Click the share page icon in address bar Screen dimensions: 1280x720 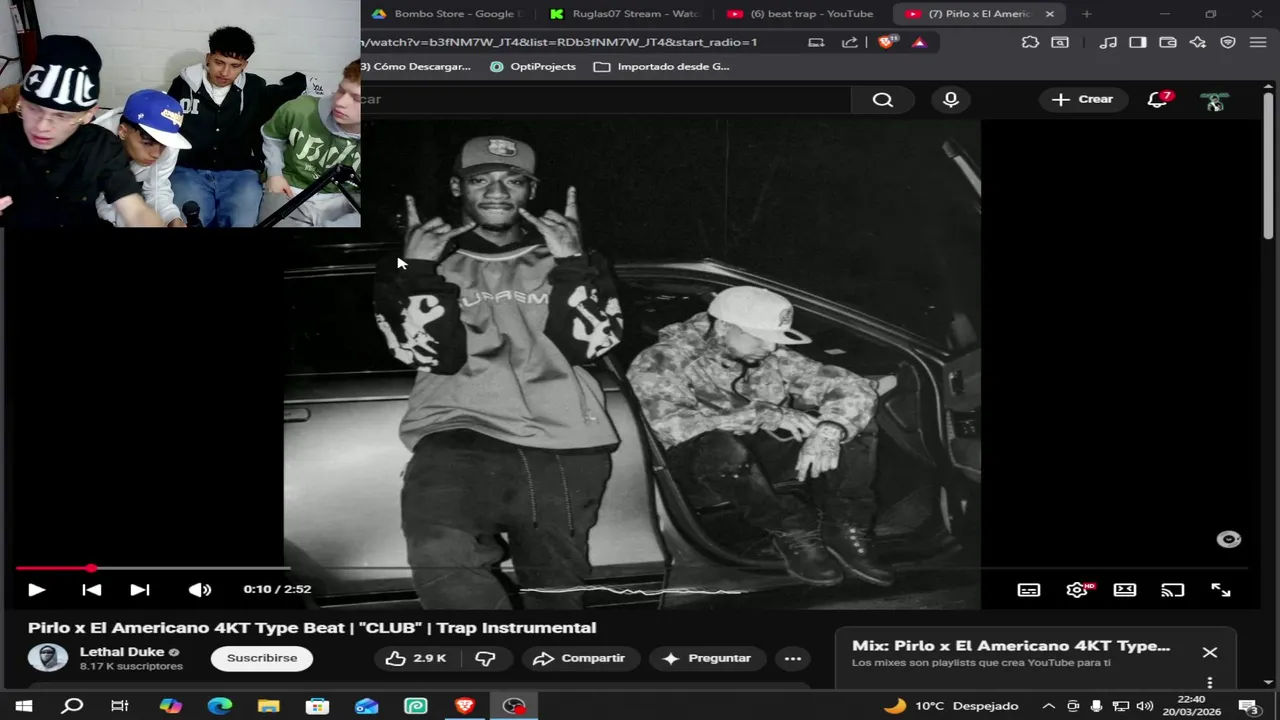[849, 42]
